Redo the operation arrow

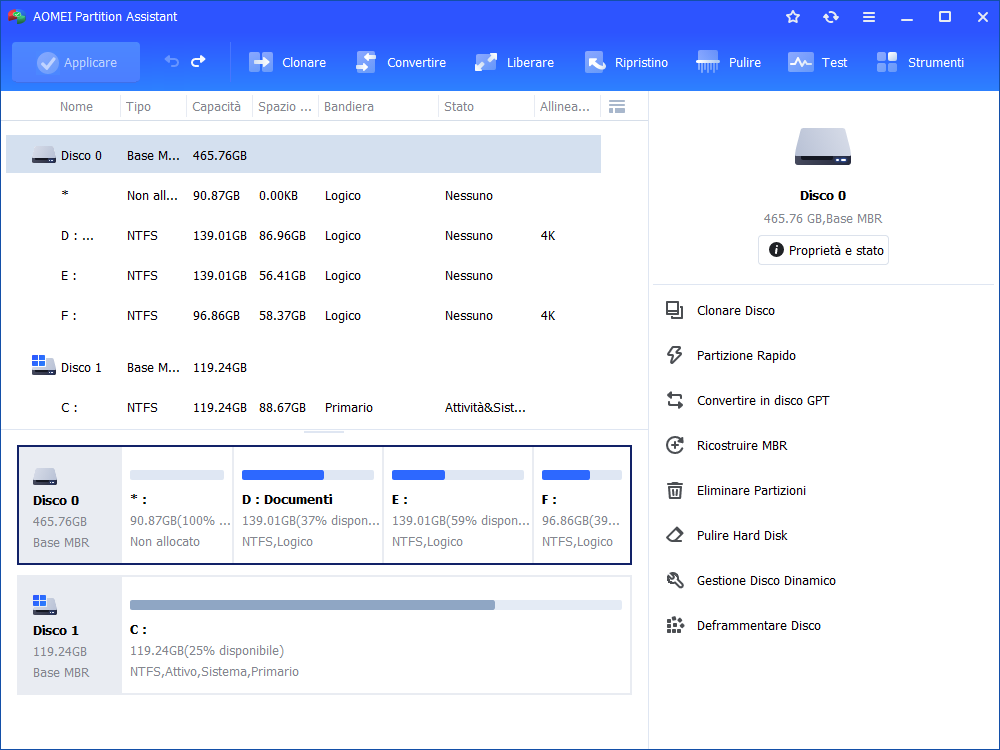(198, 61)
